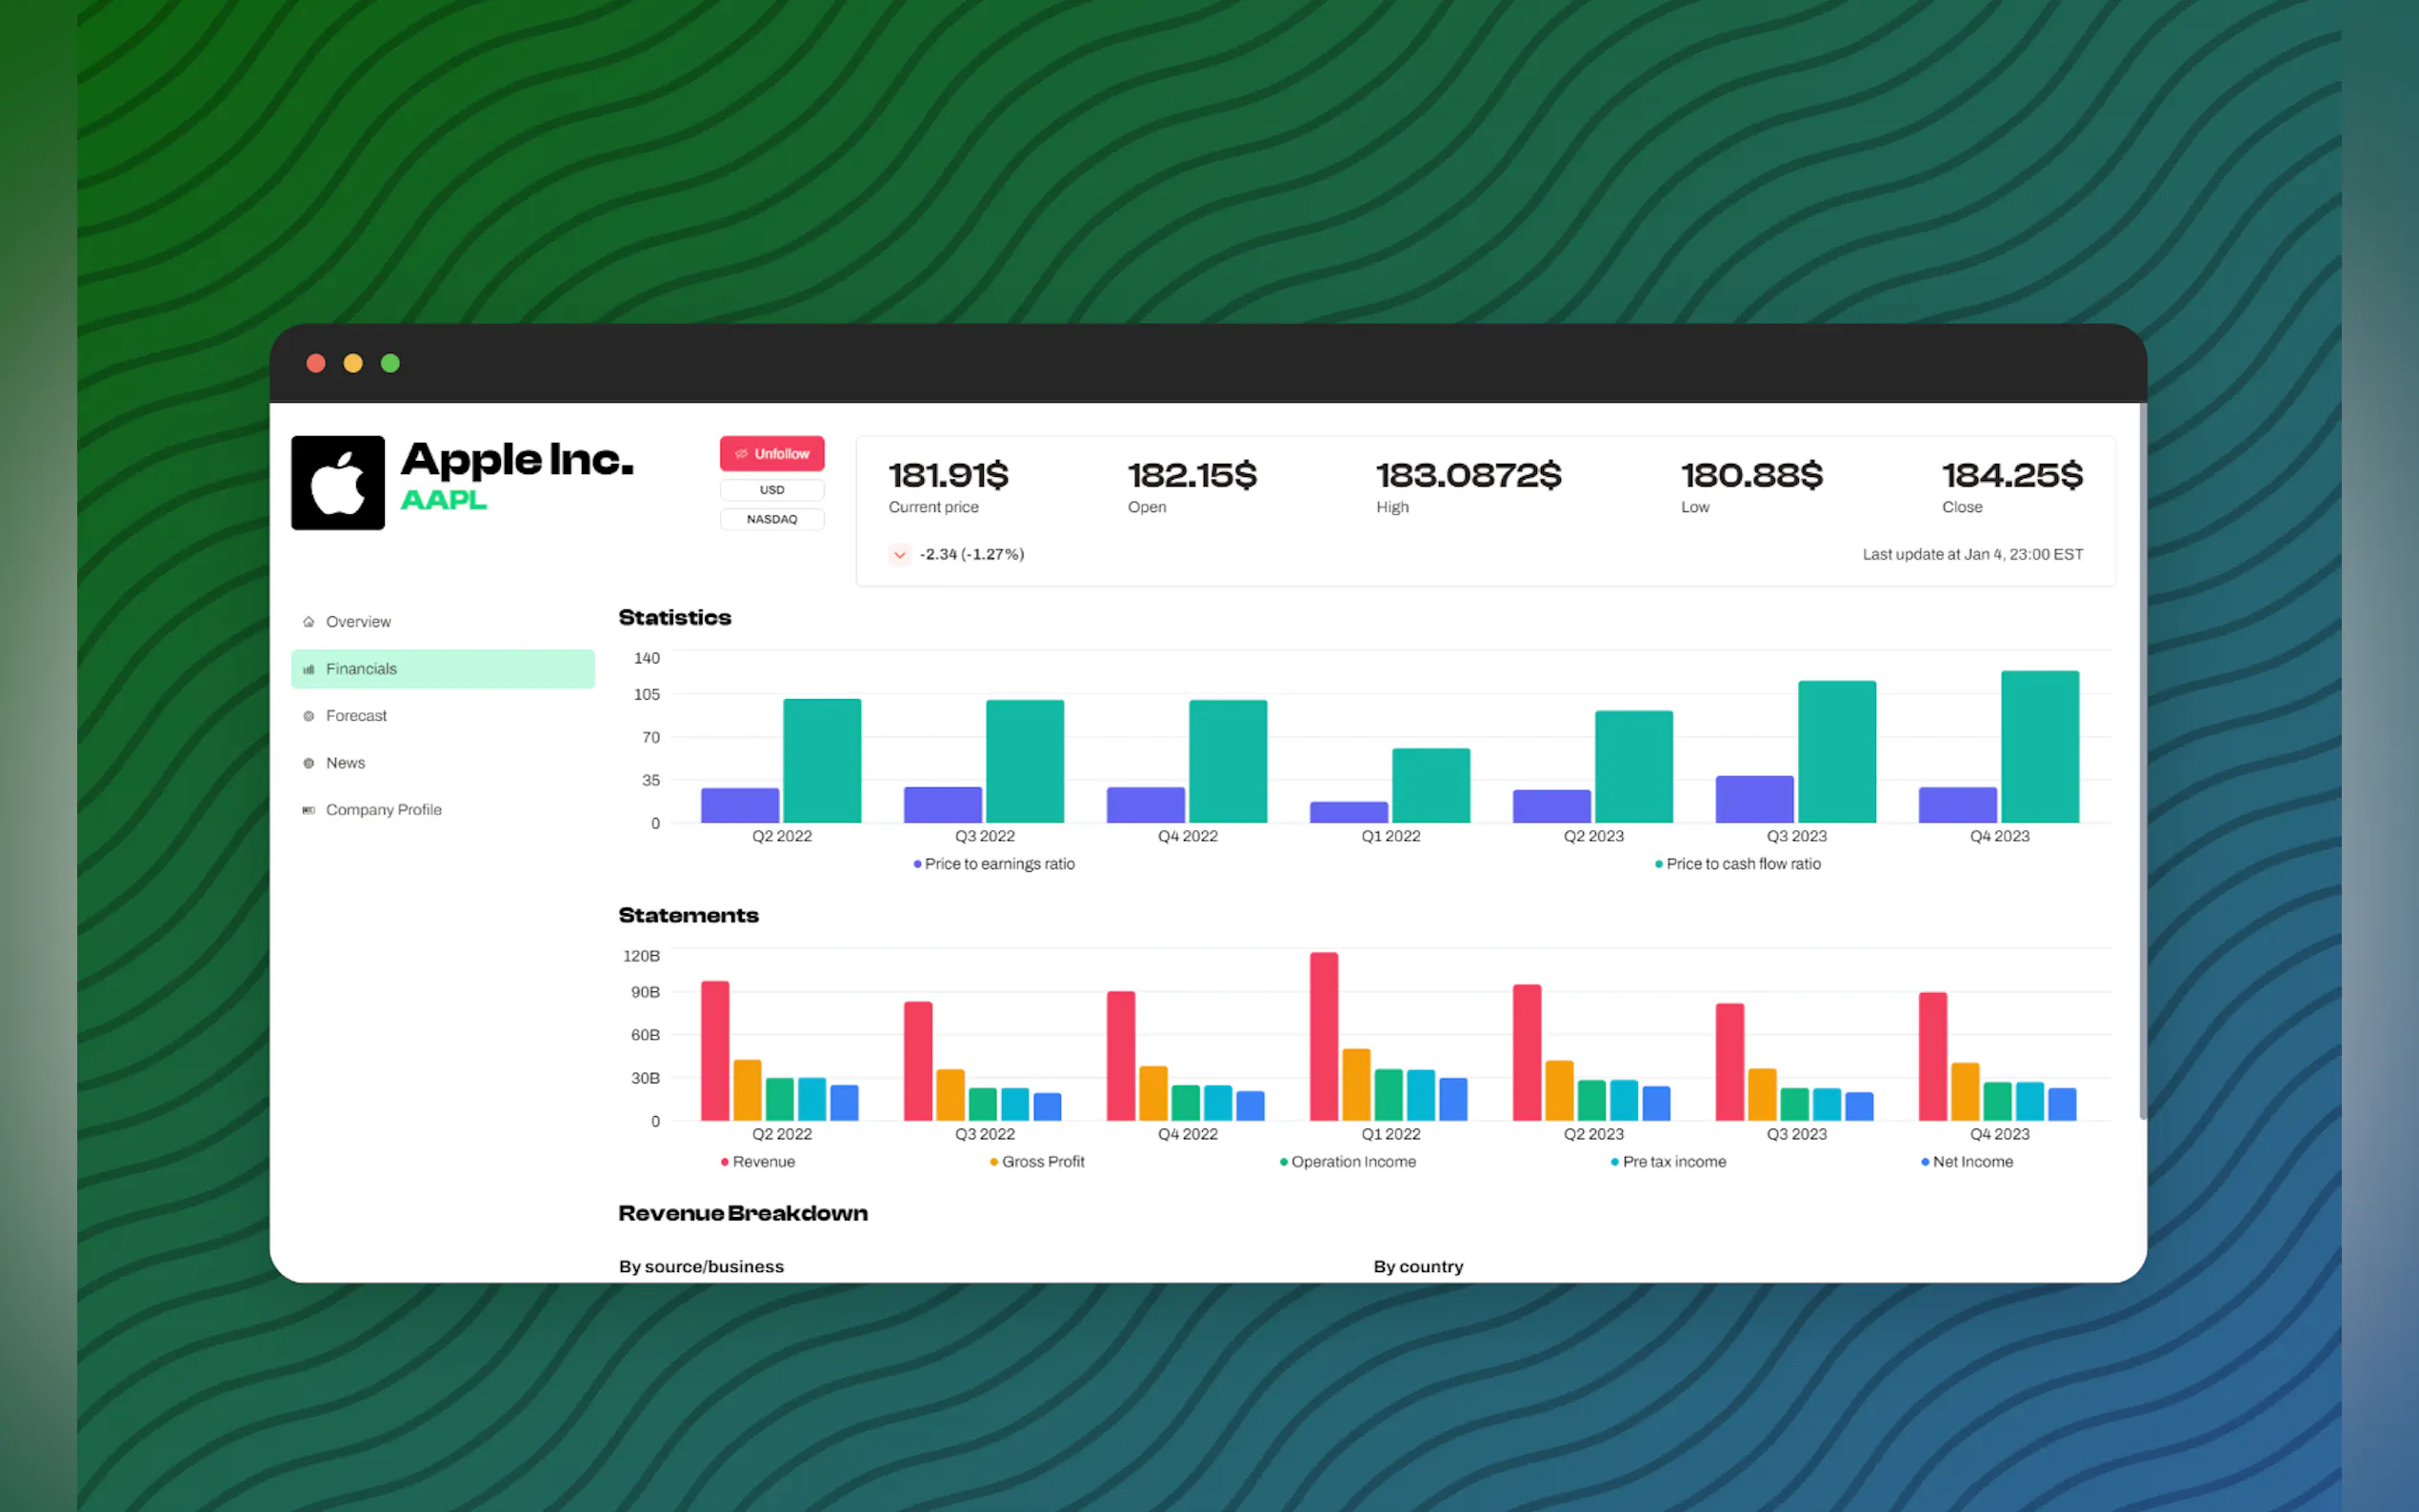Click the red down-chevron price change icon
This screenshot has width=2419, height=1512.
coord(899,554)
